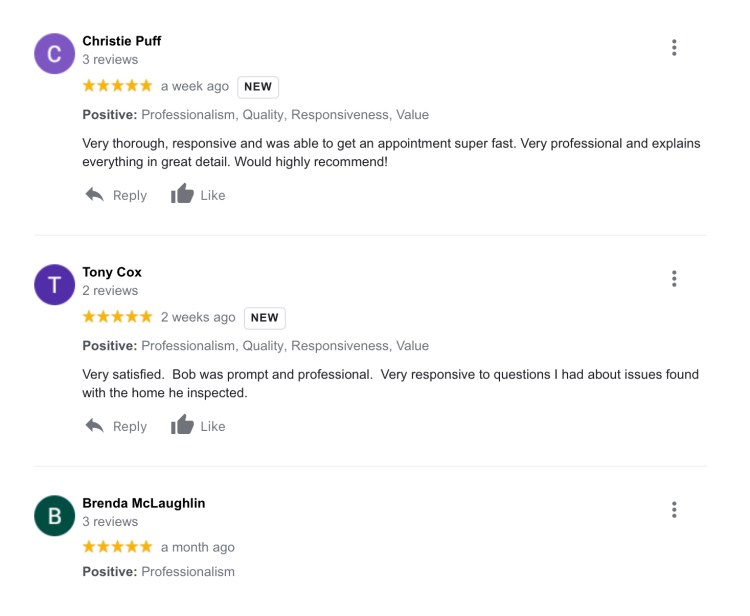Click the Reply text under Tony Cox's review
The height and width of the screenshot is (616, 750).
point(130,426)
